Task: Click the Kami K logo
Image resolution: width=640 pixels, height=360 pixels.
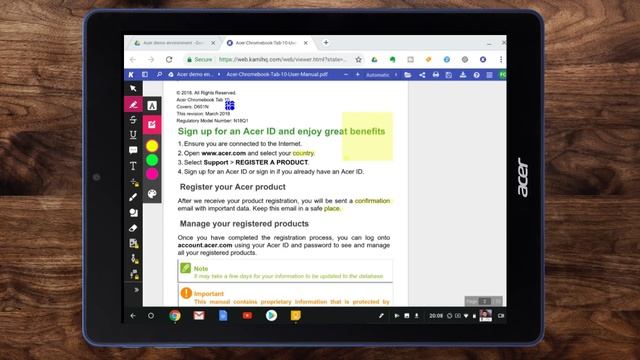Action: tap(131, 75)
